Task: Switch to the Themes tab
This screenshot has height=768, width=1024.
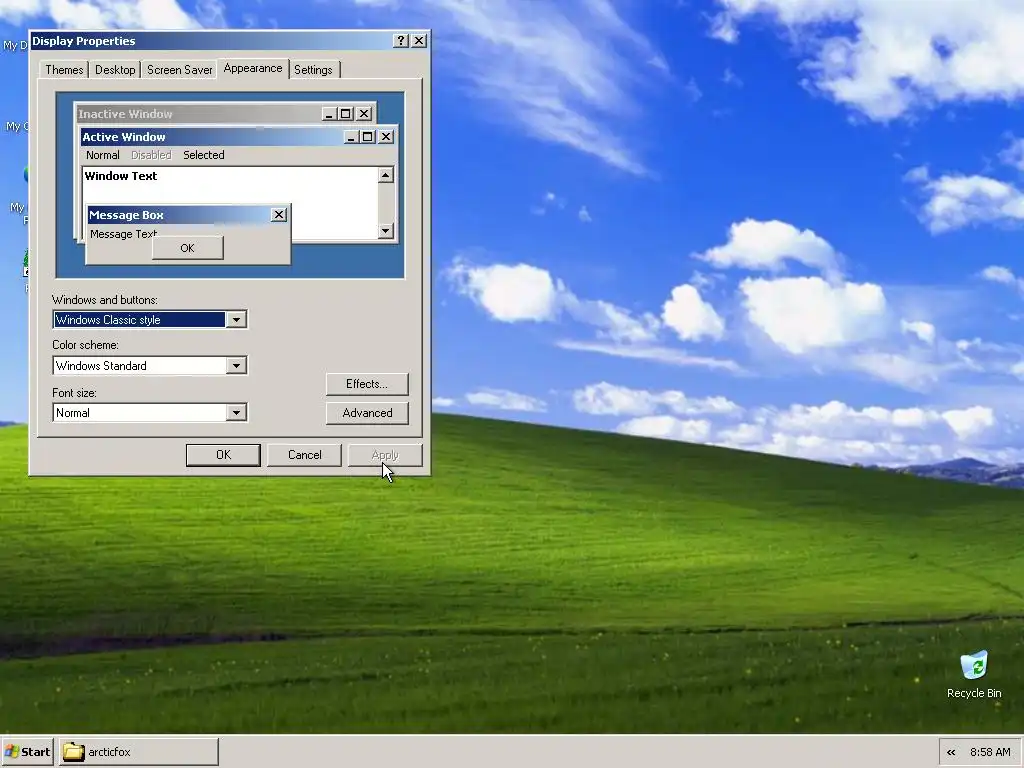Action: (x=64, y=70)
